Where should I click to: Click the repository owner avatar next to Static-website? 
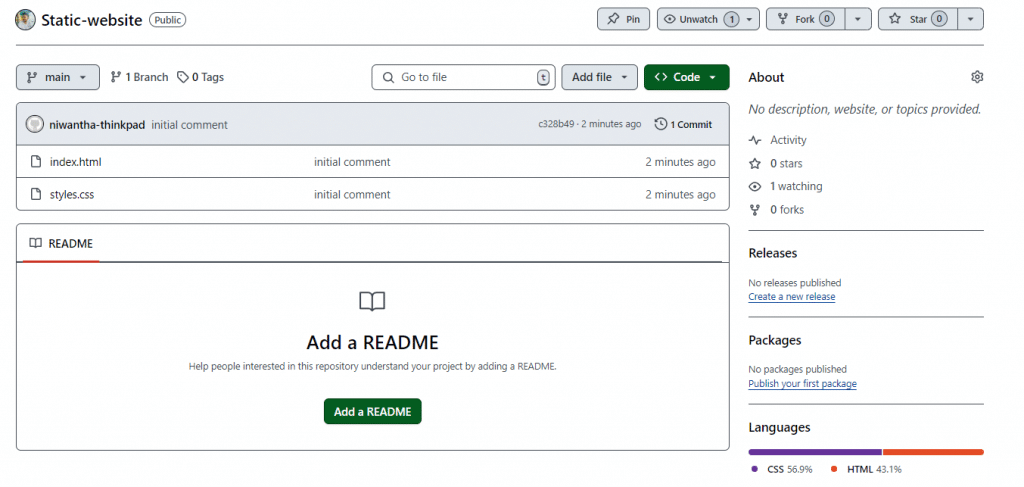(x=26, y=19)
